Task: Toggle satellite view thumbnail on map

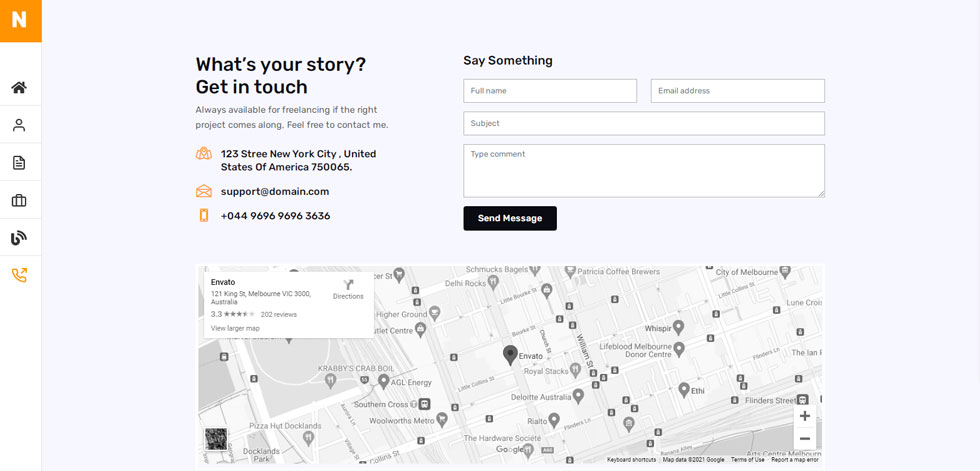Action: [216, 439]
